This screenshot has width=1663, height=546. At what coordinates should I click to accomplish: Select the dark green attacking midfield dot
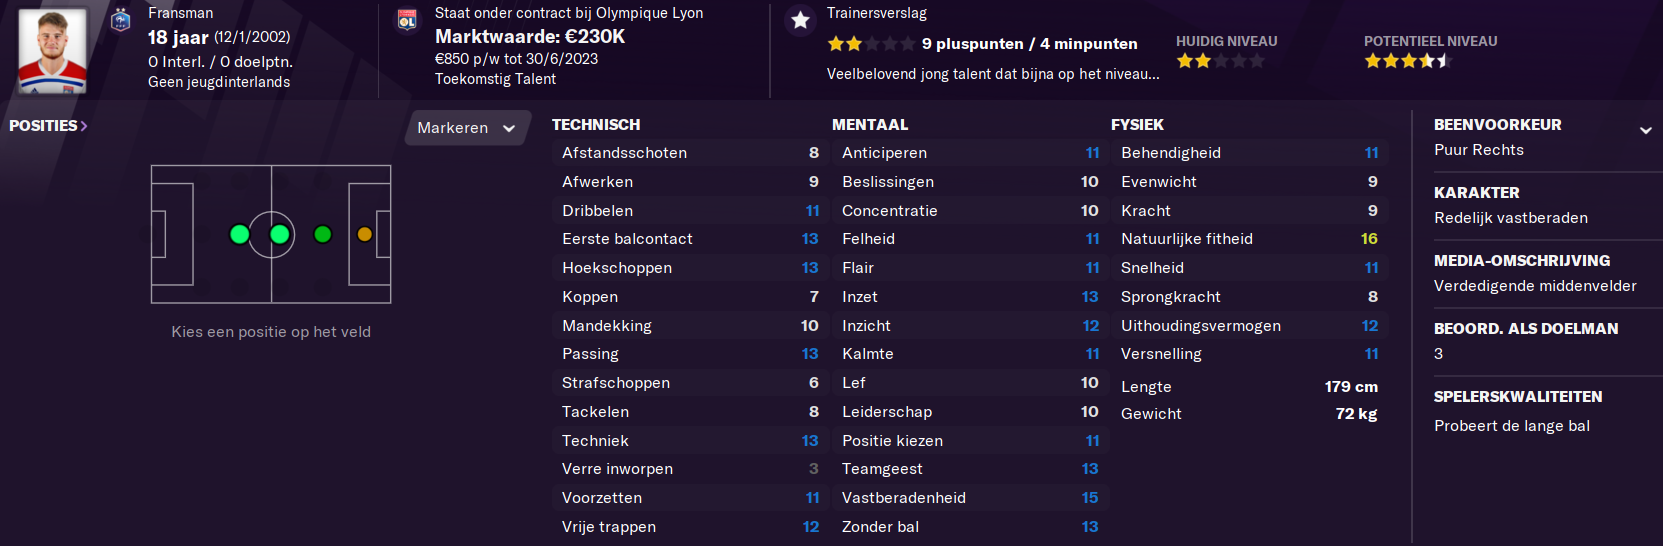click(x=322, y=234)
